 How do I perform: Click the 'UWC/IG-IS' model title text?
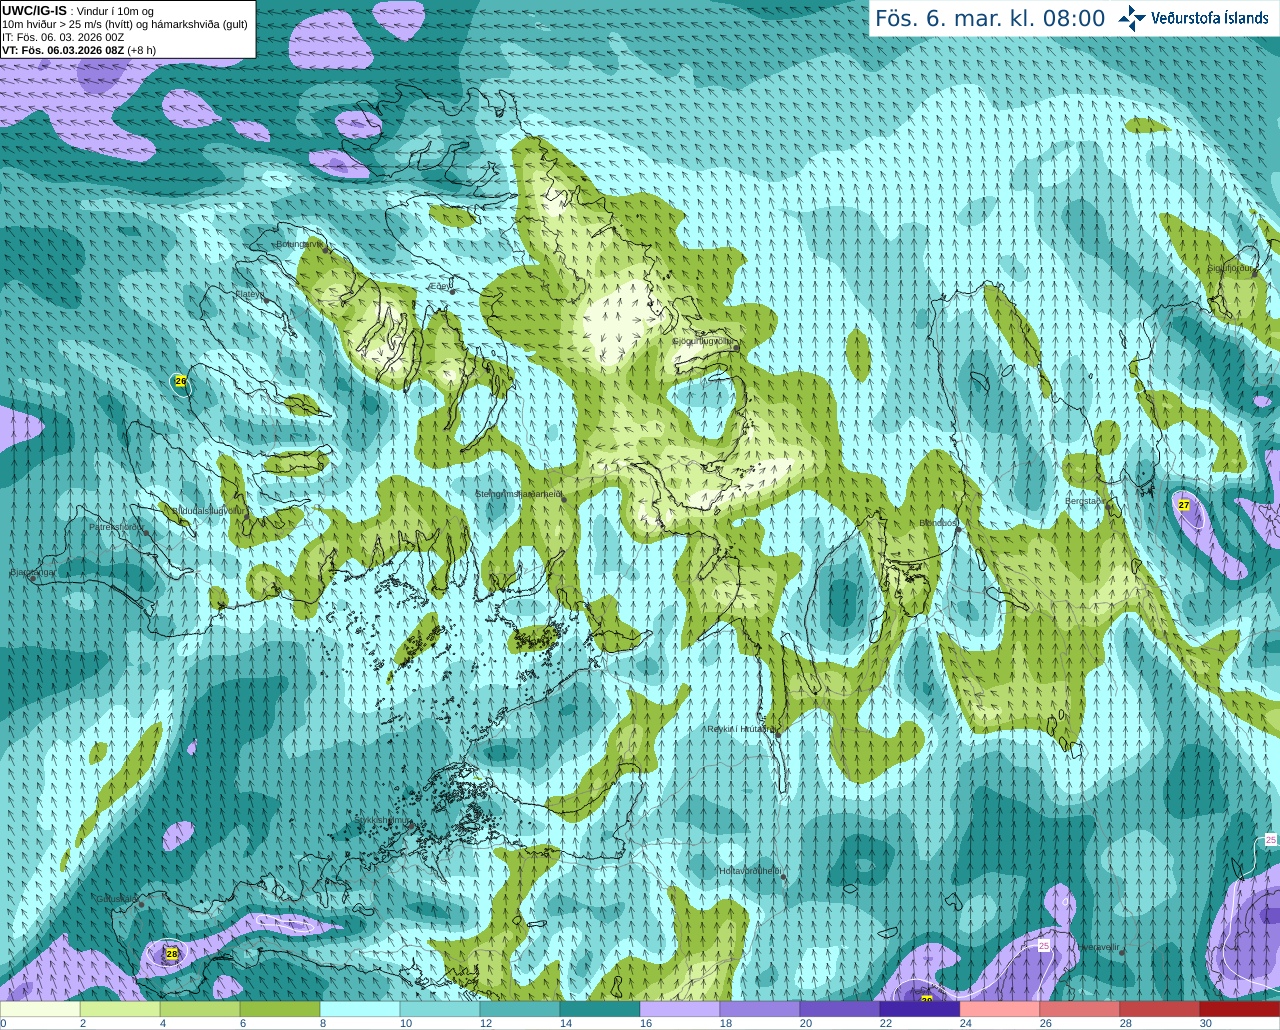34,10
